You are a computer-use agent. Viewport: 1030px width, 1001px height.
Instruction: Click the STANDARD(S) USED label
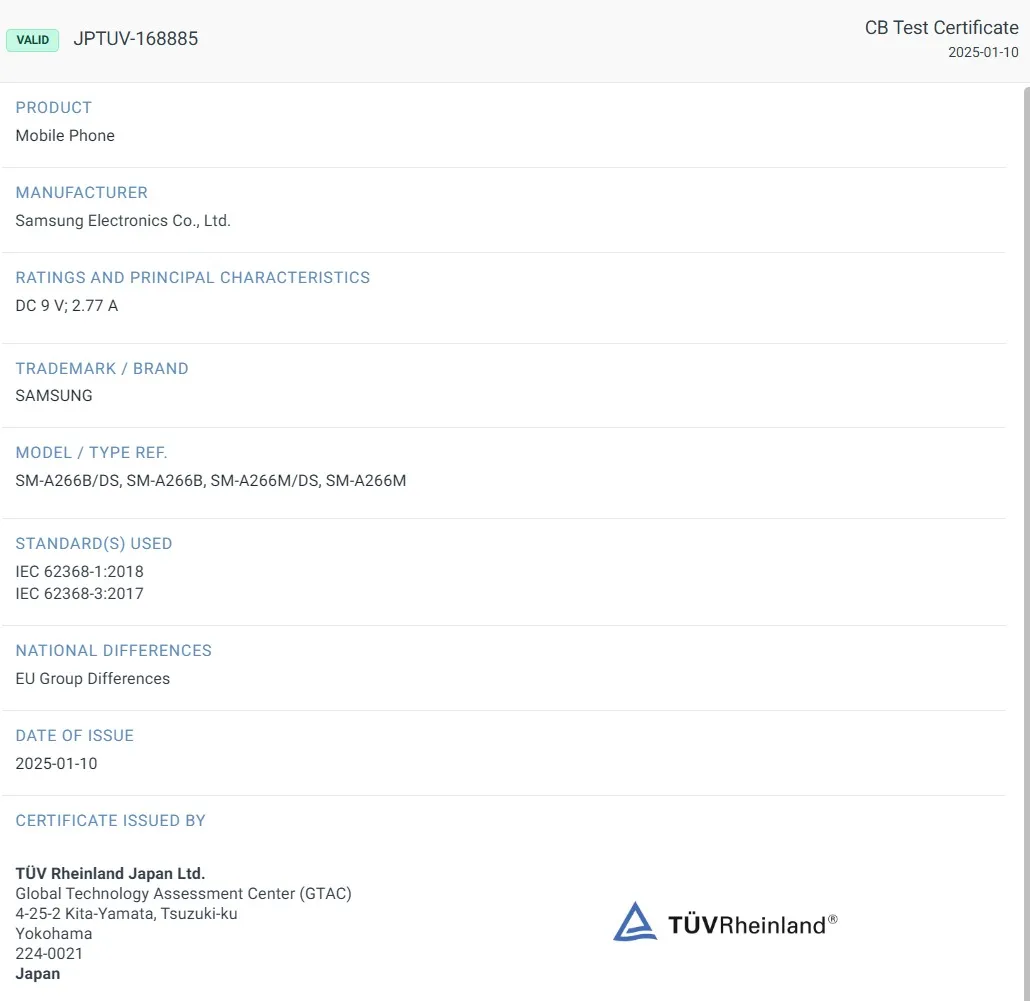tap(94, 544)
